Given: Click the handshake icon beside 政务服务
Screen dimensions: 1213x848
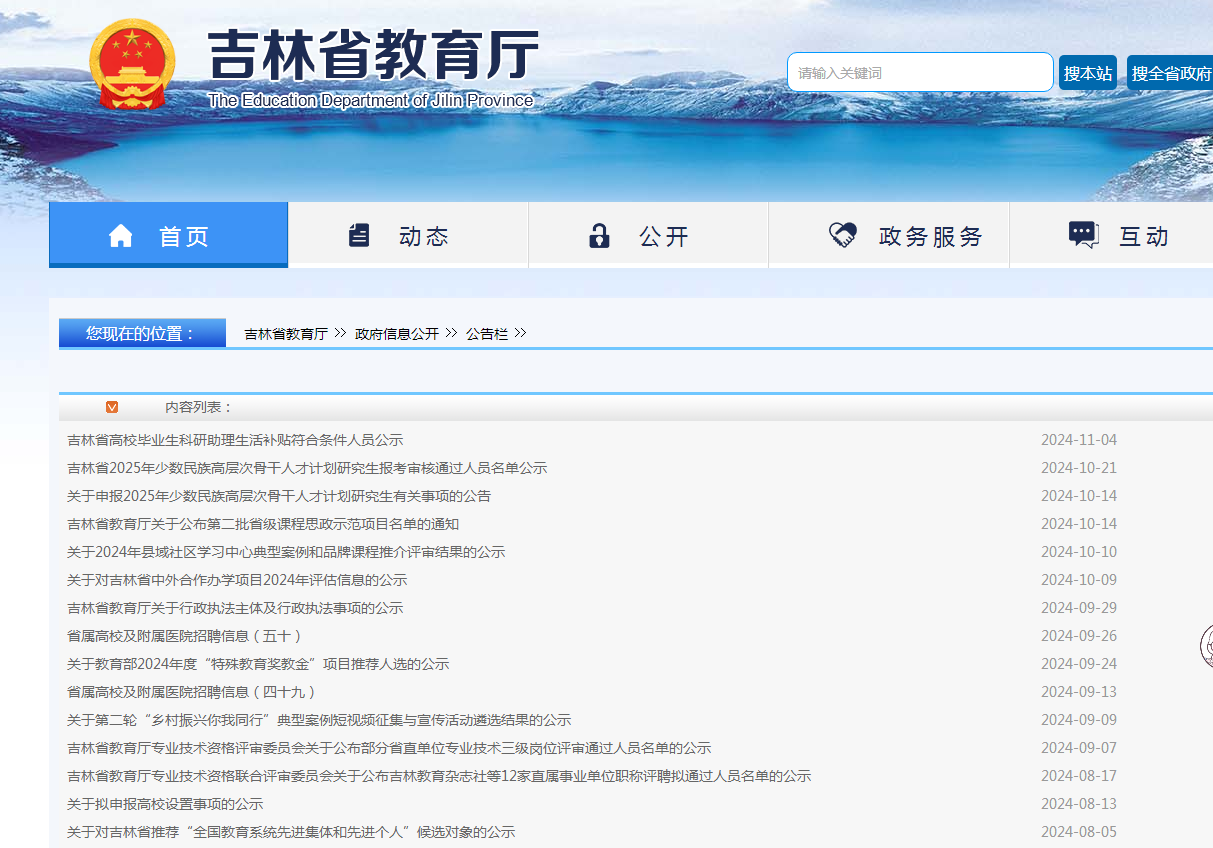Looking at the screenshot, I should pos(841,234).
